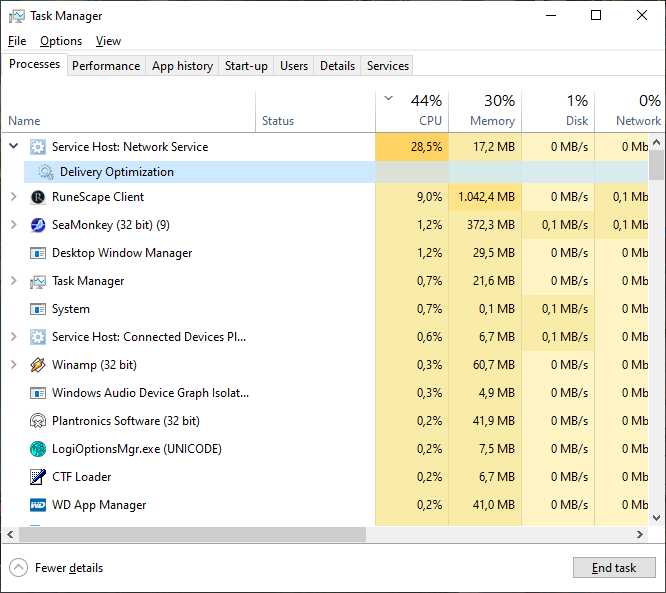
Task: Click the Fewer details link
Action: [x=69, y=568]
